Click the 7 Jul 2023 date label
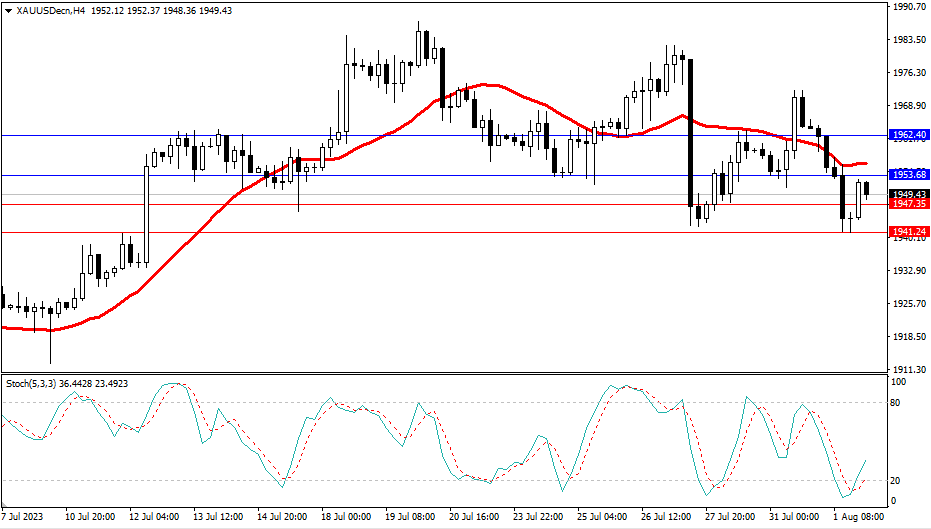 25,518
